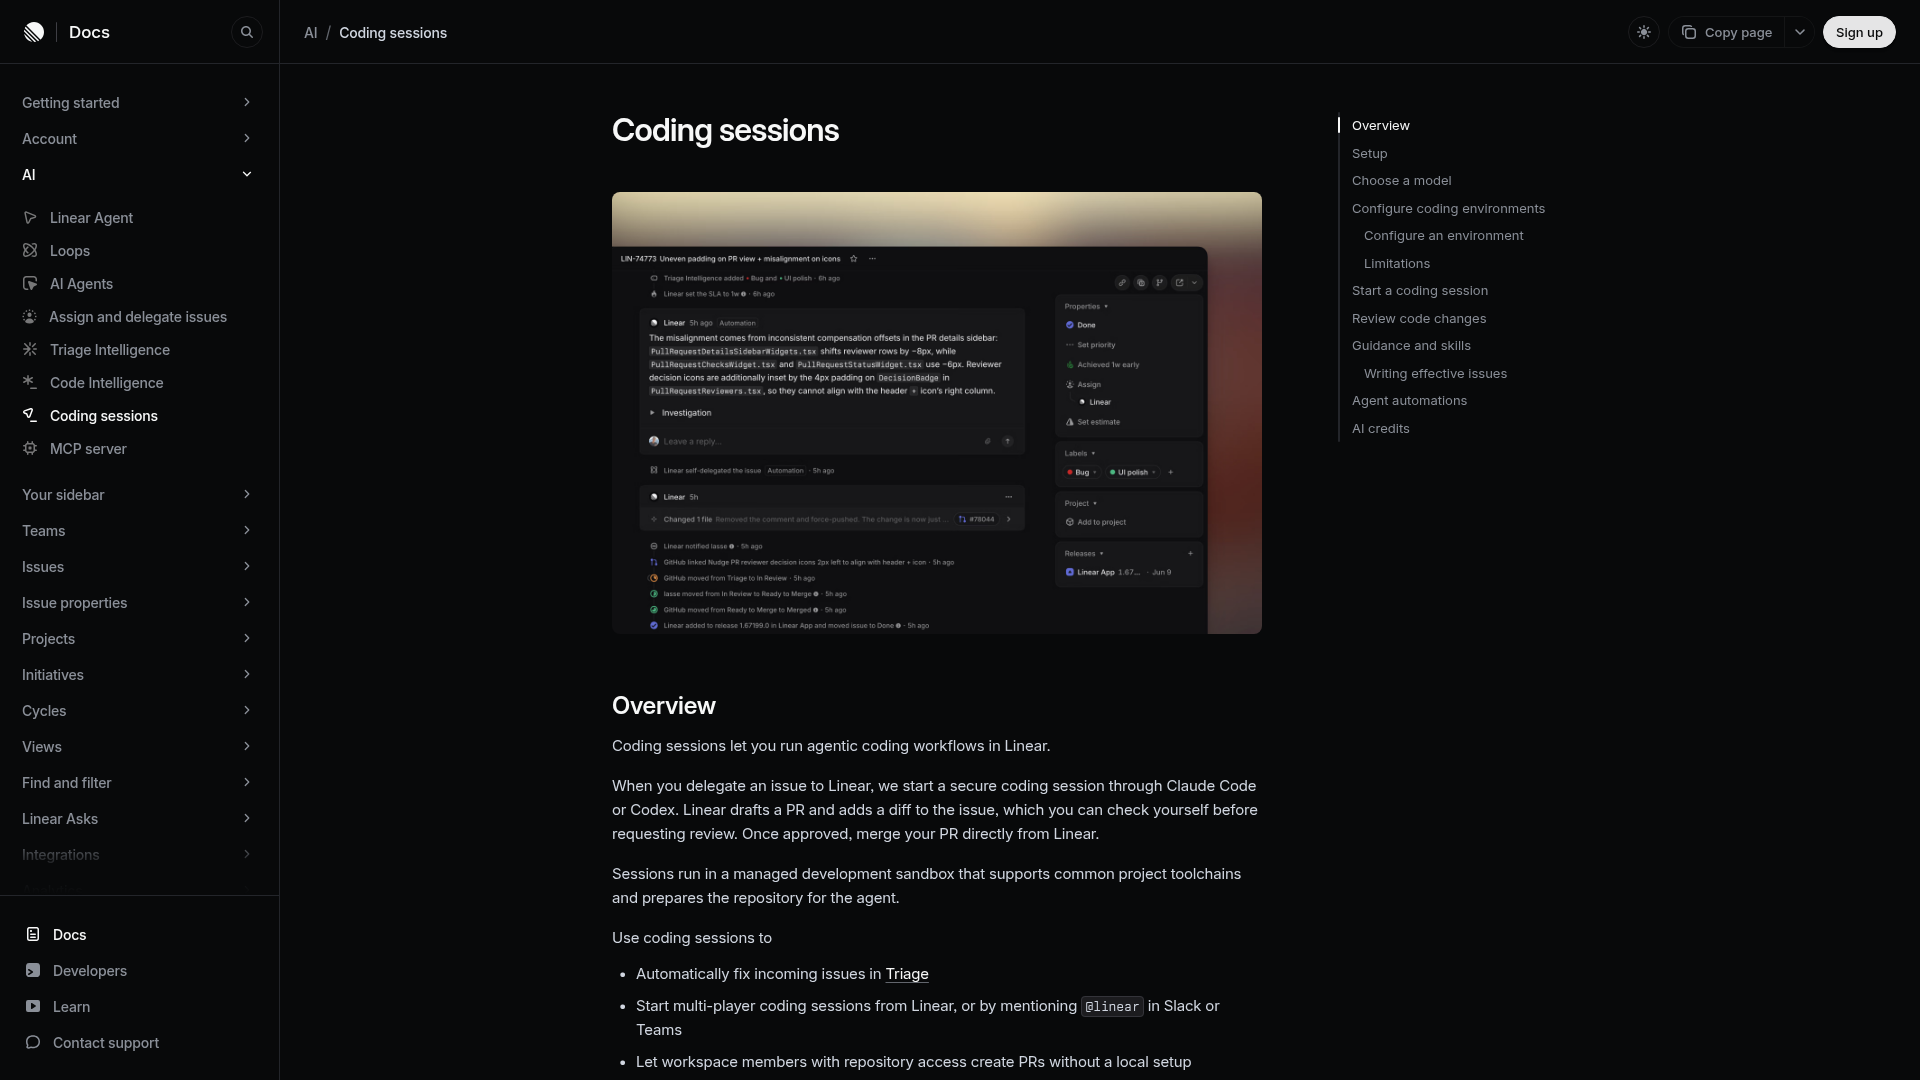
Task: Expand the Projects section chevron
Action: 247,638
